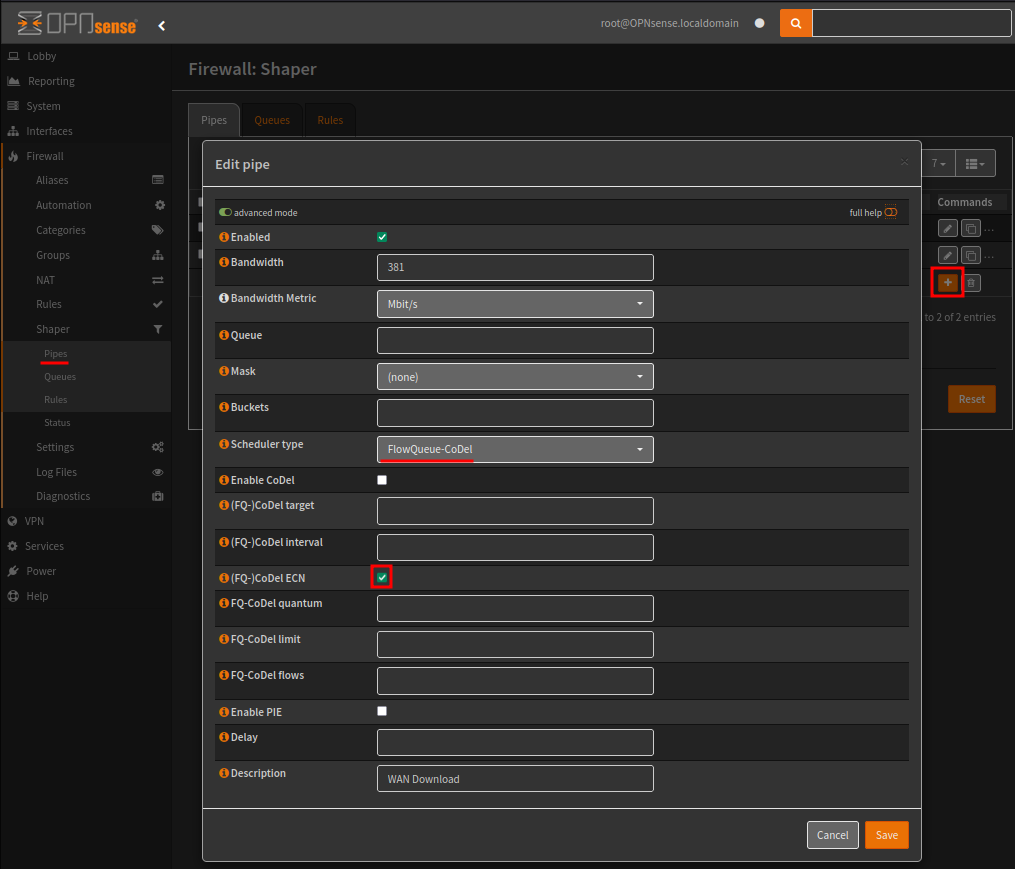
Task: Click the Enable PIE info icon
Action: coord(224,712)
